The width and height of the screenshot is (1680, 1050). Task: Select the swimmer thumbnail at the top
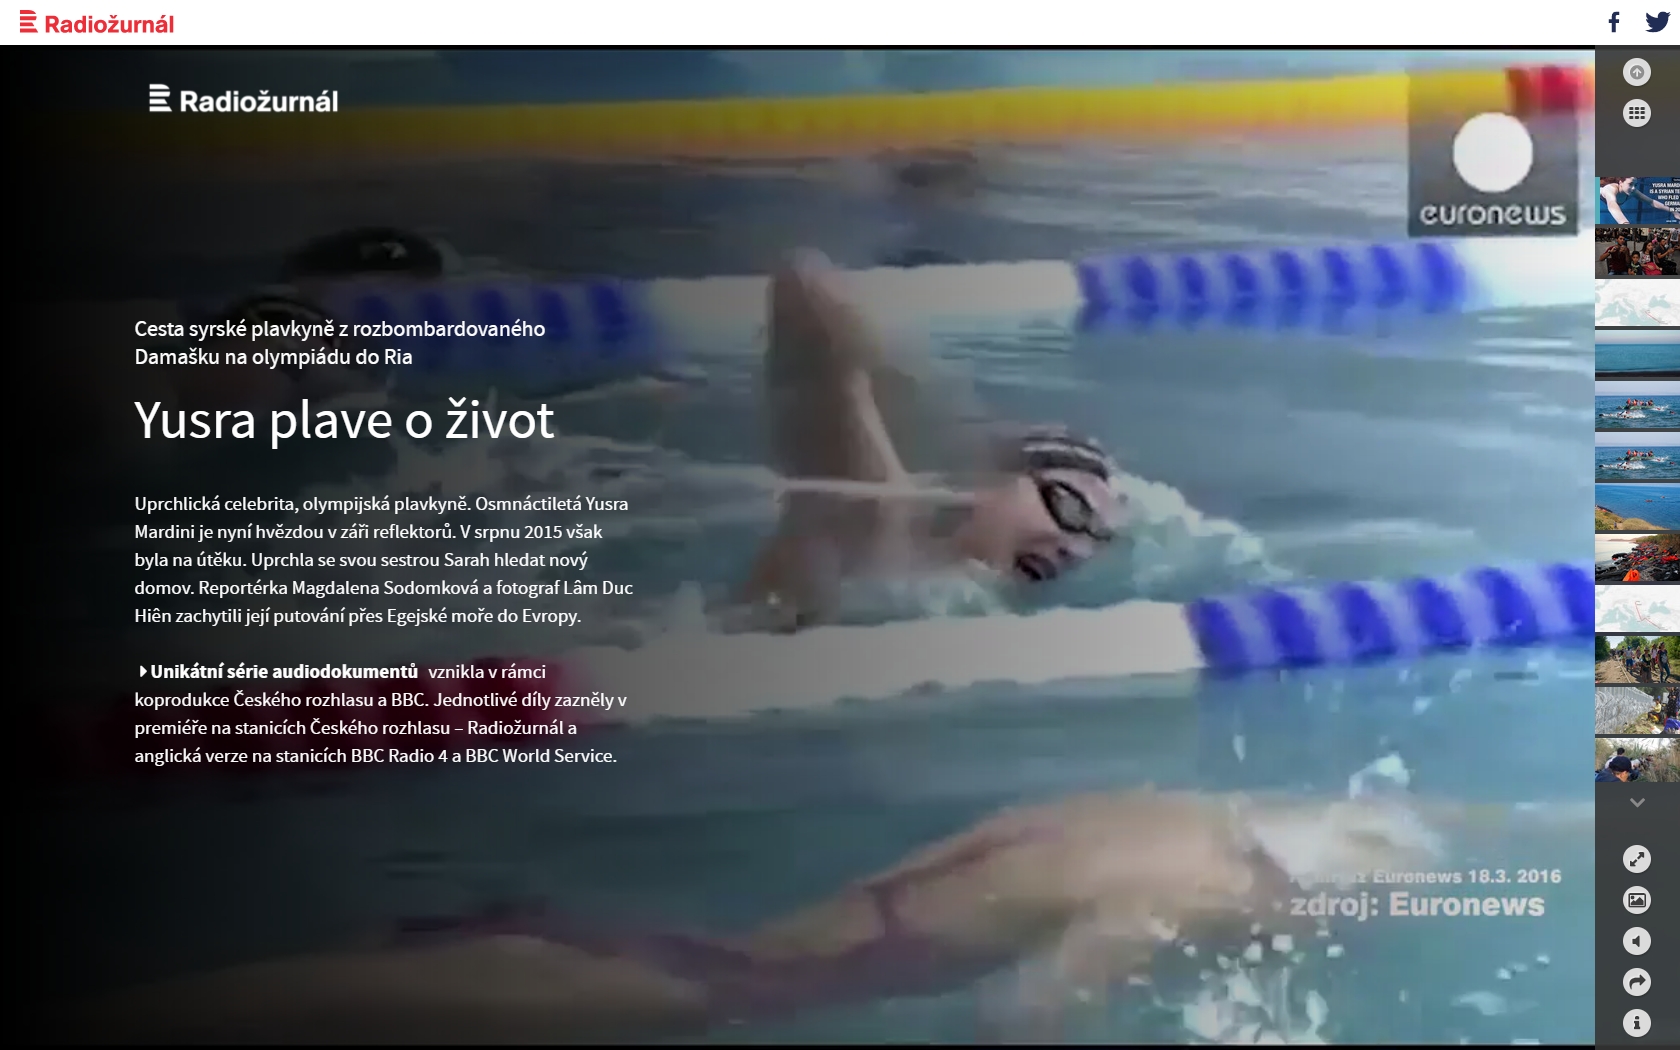(x=1637, y=201)
